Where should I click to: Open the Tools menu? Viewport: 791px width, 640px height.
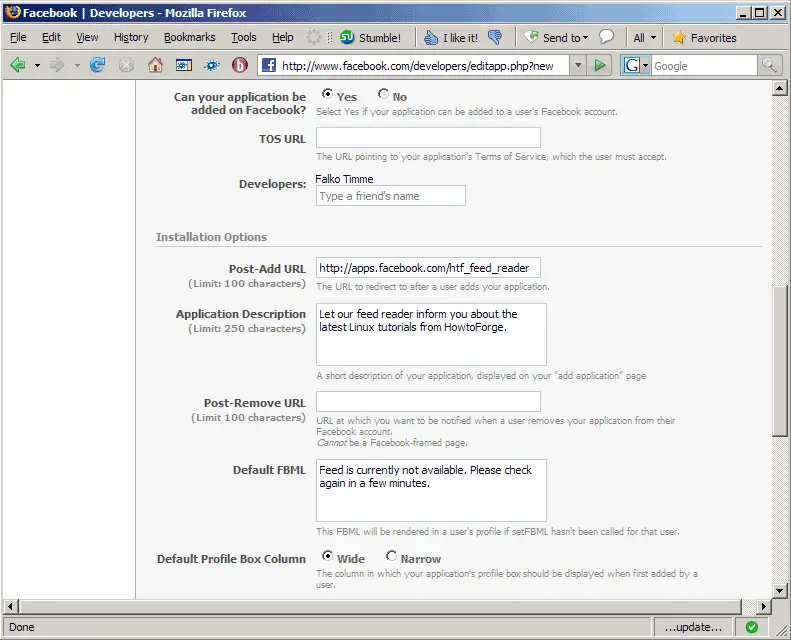(244, 37)
